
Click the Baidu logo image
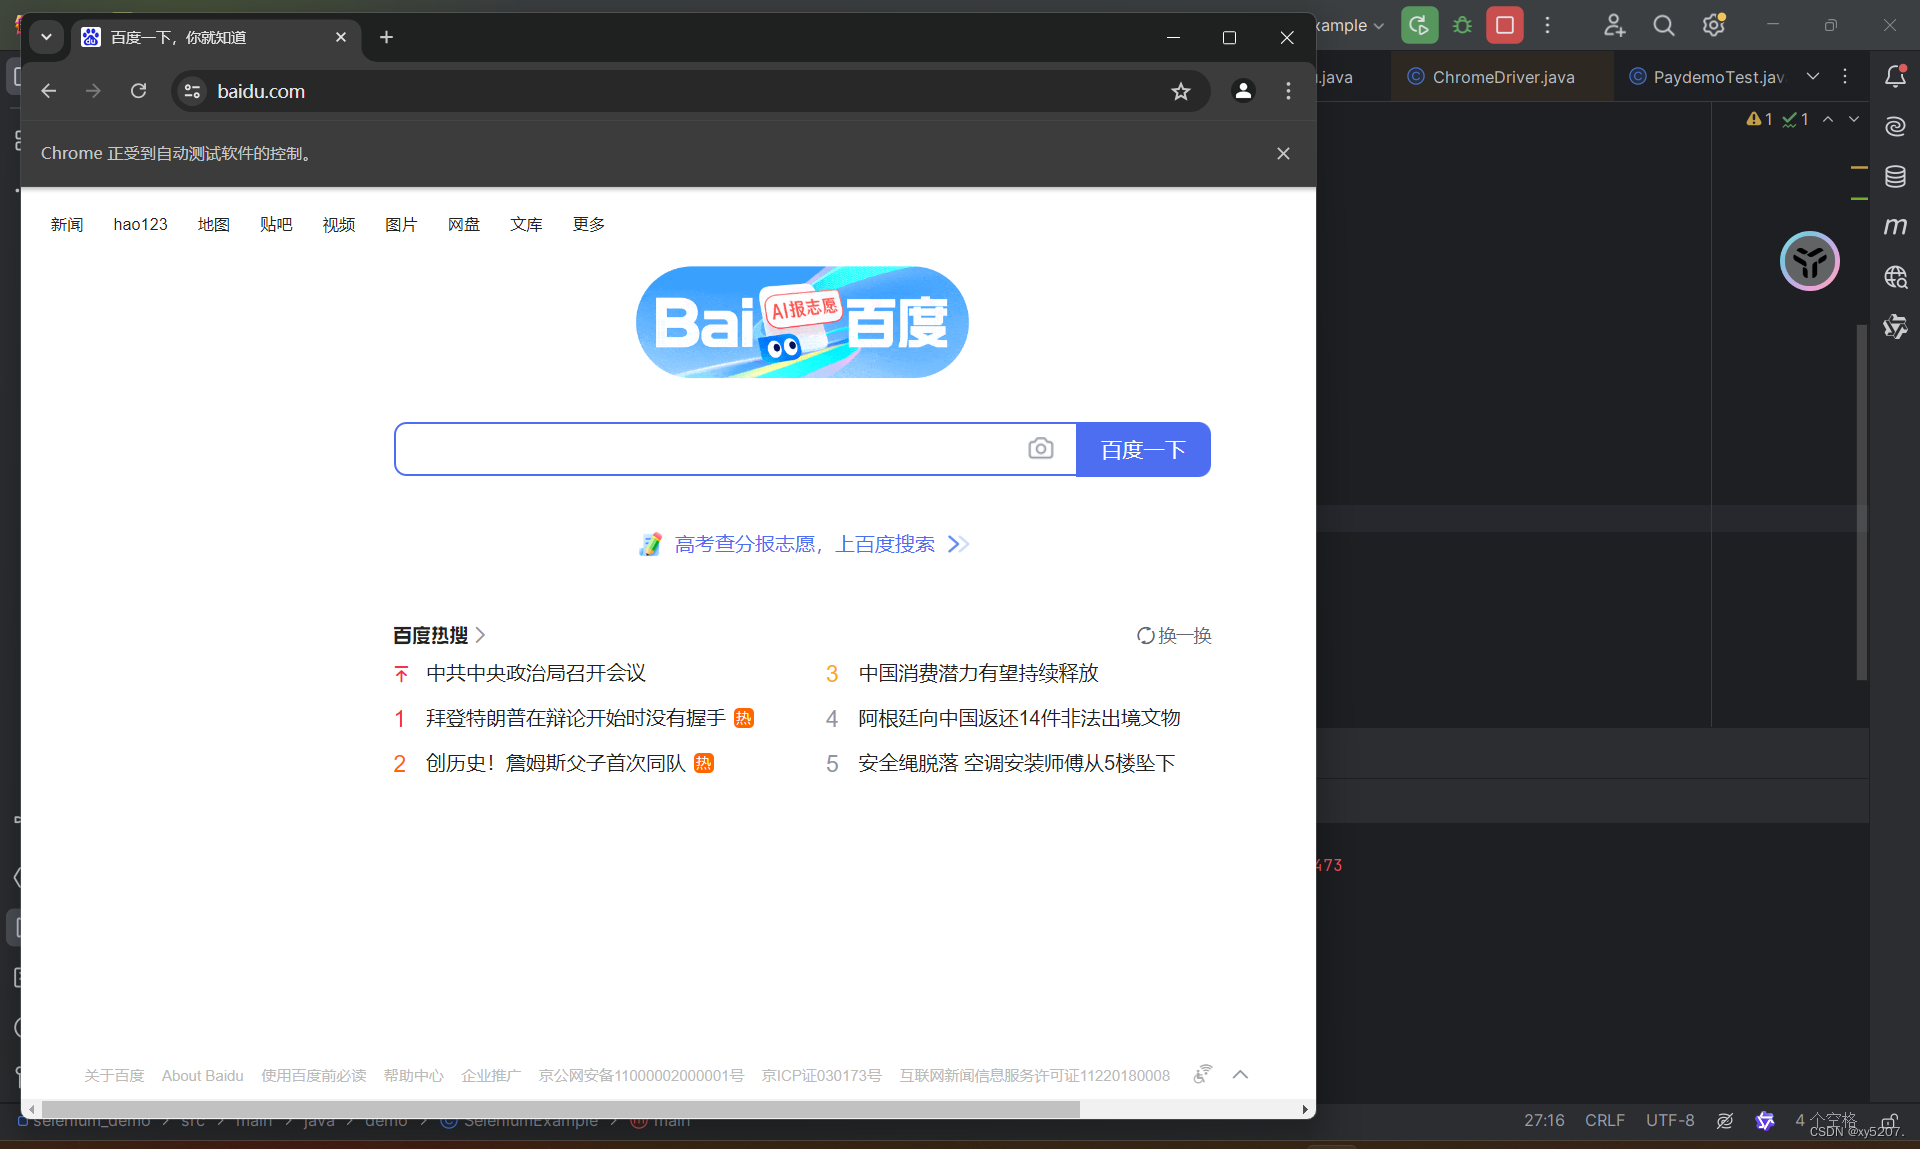point(802,322)
